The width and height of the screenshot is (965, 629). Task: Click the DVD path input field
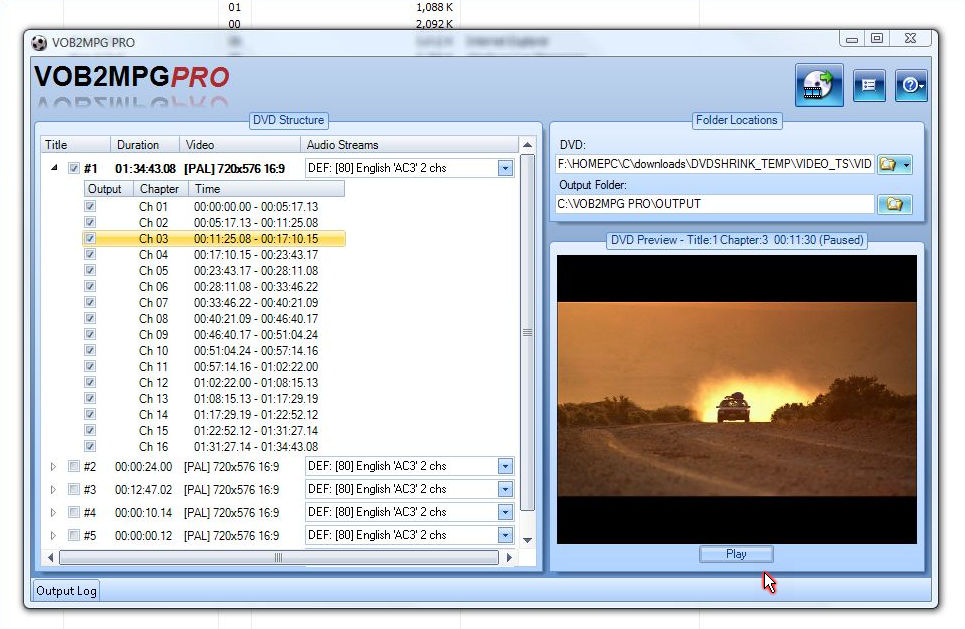click(714, 164)
